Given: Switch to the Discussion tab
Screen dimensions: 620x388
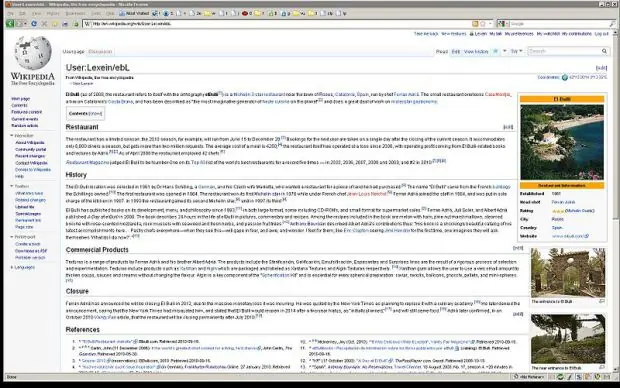Looking at the screenshot, I should point(100,51).
